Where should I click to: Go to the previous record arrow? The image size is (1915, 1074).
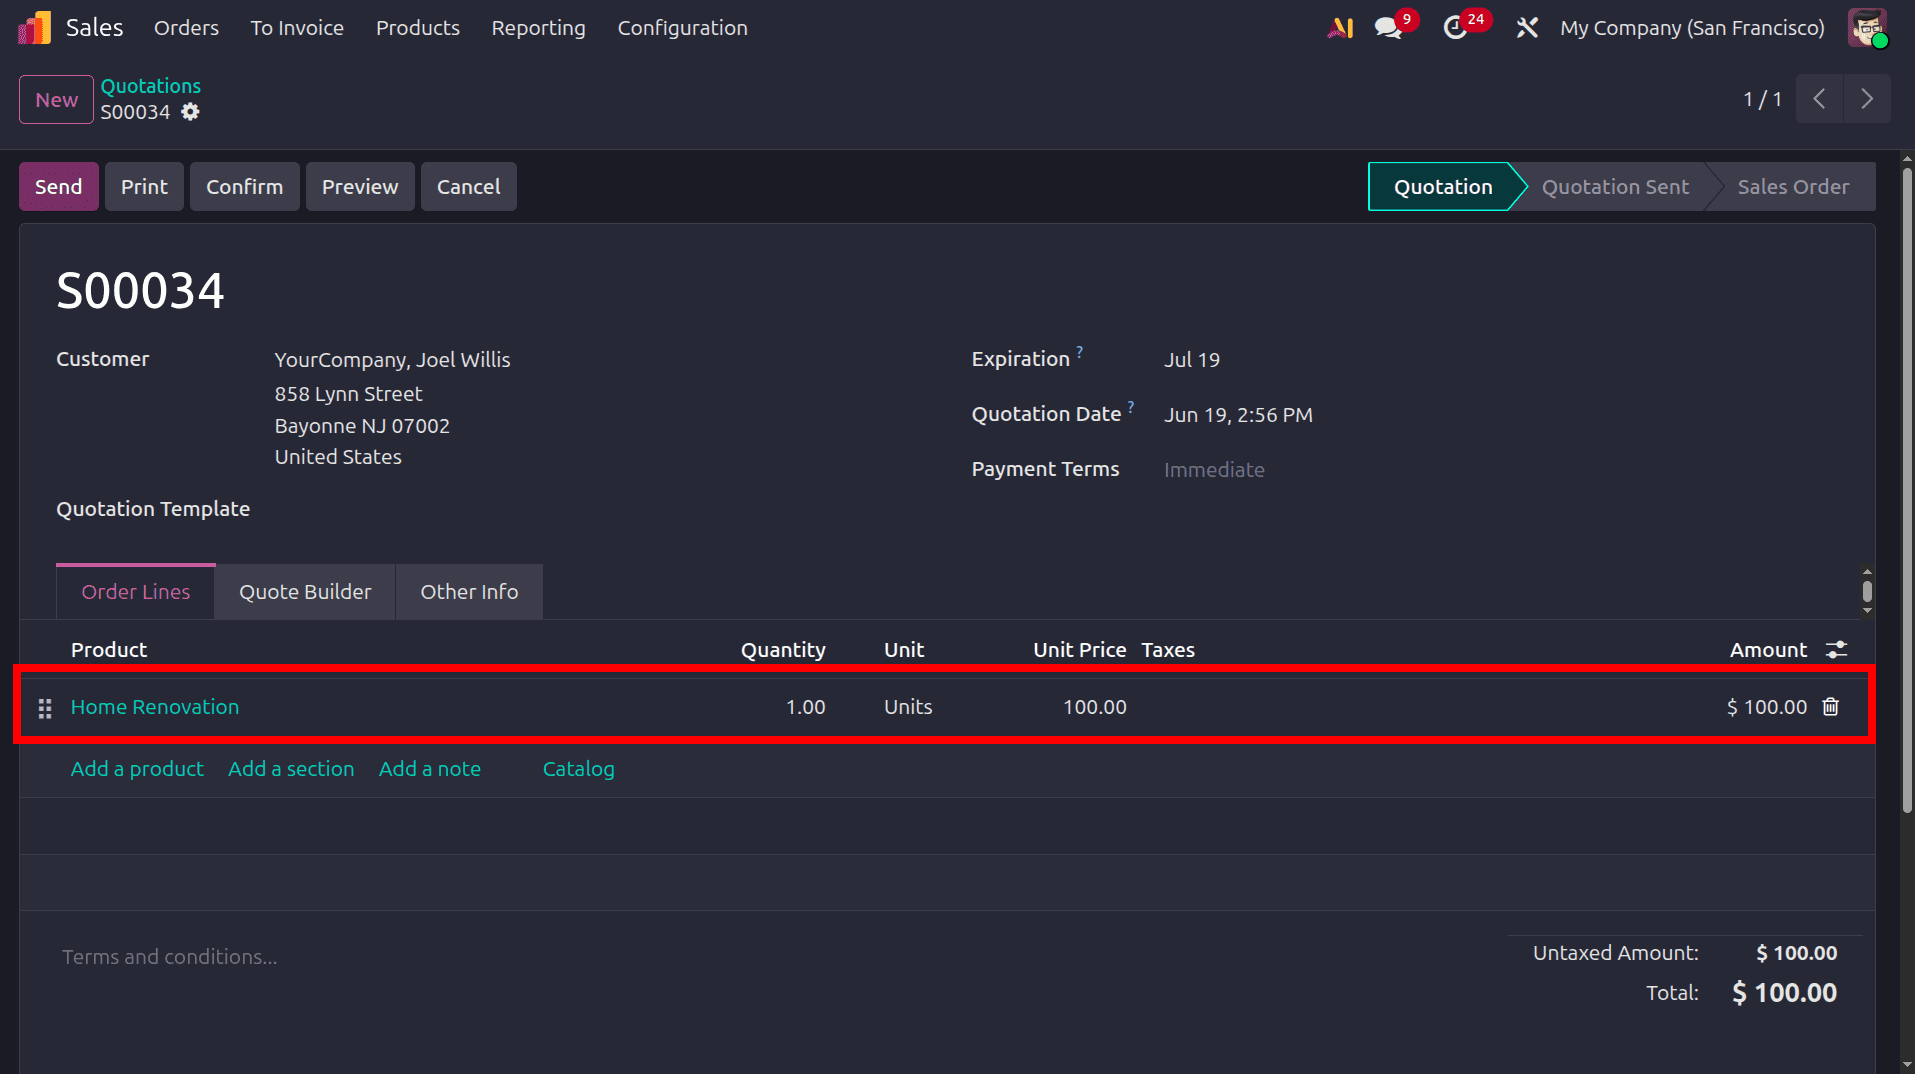(1819, 99)
